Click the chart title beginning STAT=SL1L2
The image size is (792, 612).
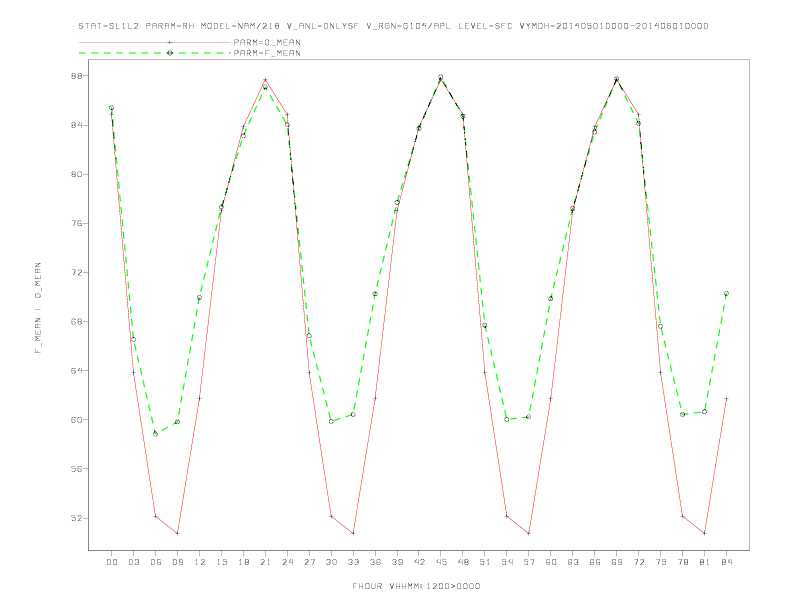point(393,26)
